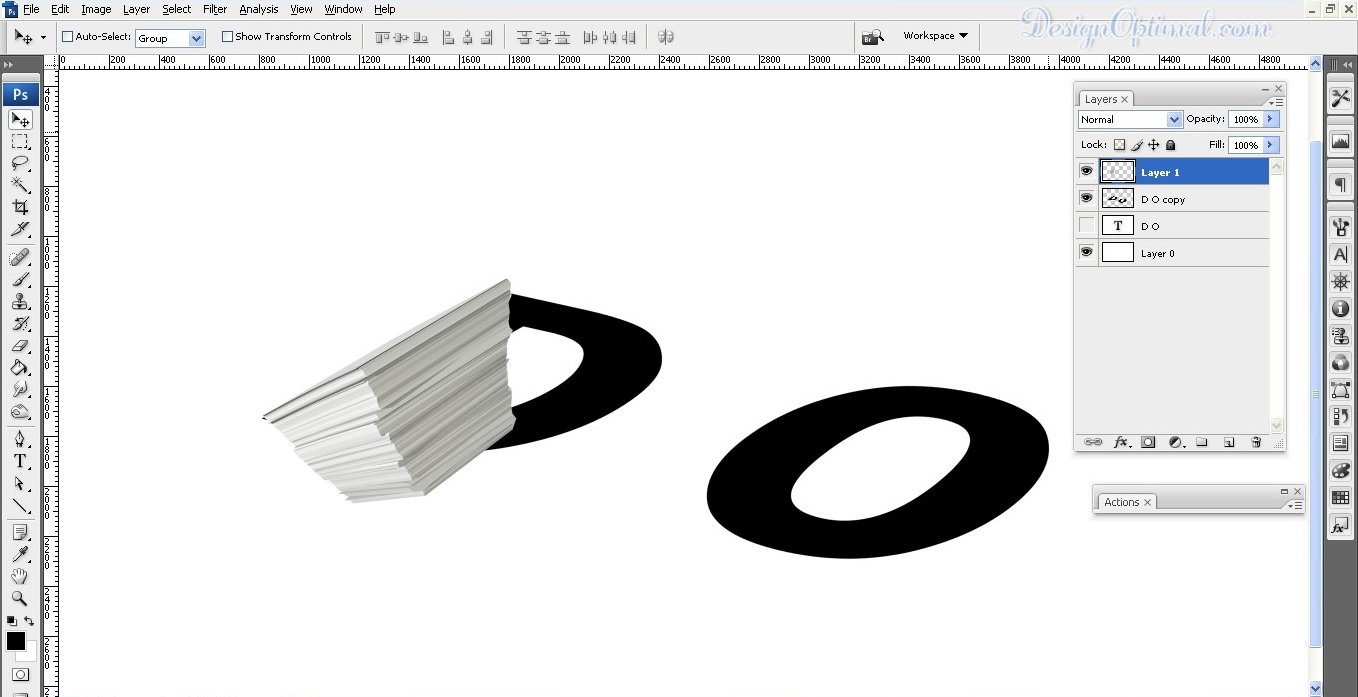Select the Brush tool
1358x697 pixels.
pos(20,280)
